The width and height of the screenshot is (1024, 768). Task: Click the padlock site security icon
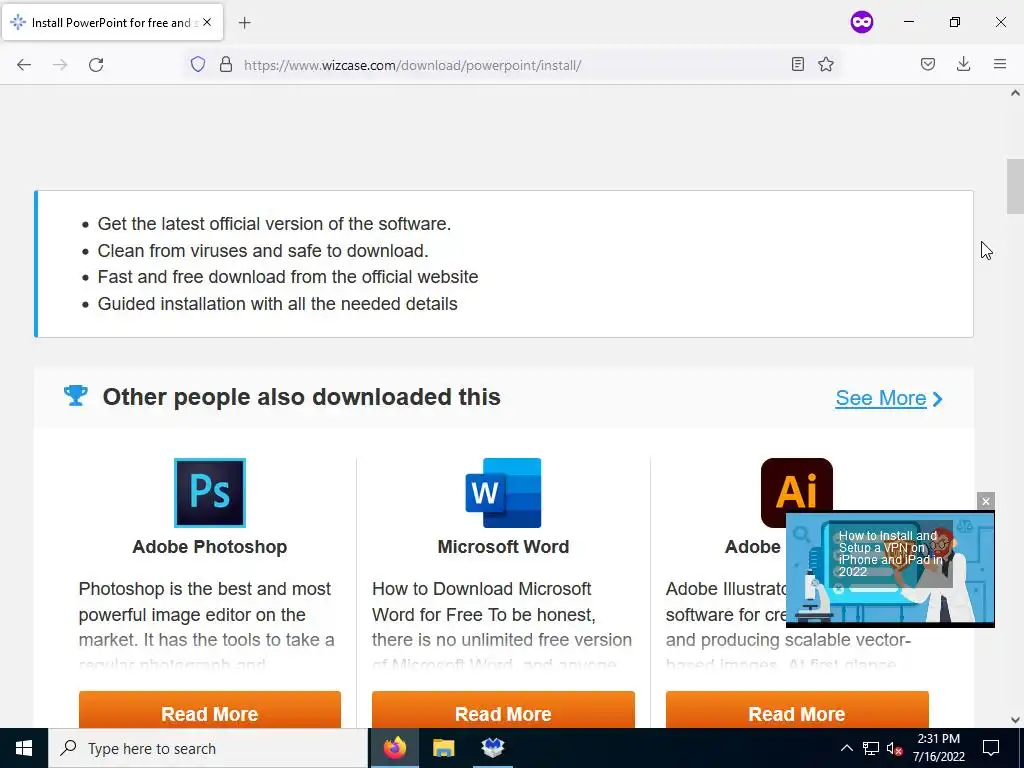click(x=226, y=64)
